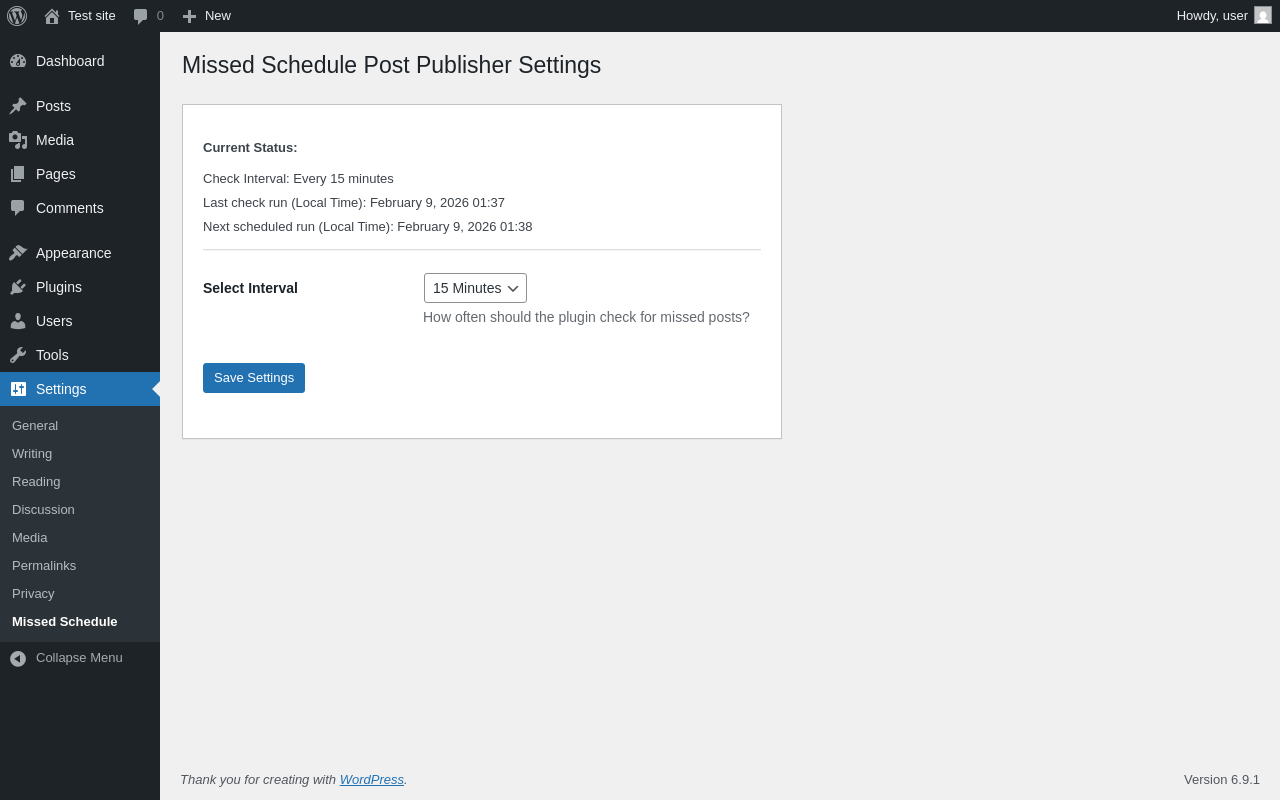1280x800 pixels.
Task: Open the Missed Schedule submenu item
Action: (x=65, y=622)
